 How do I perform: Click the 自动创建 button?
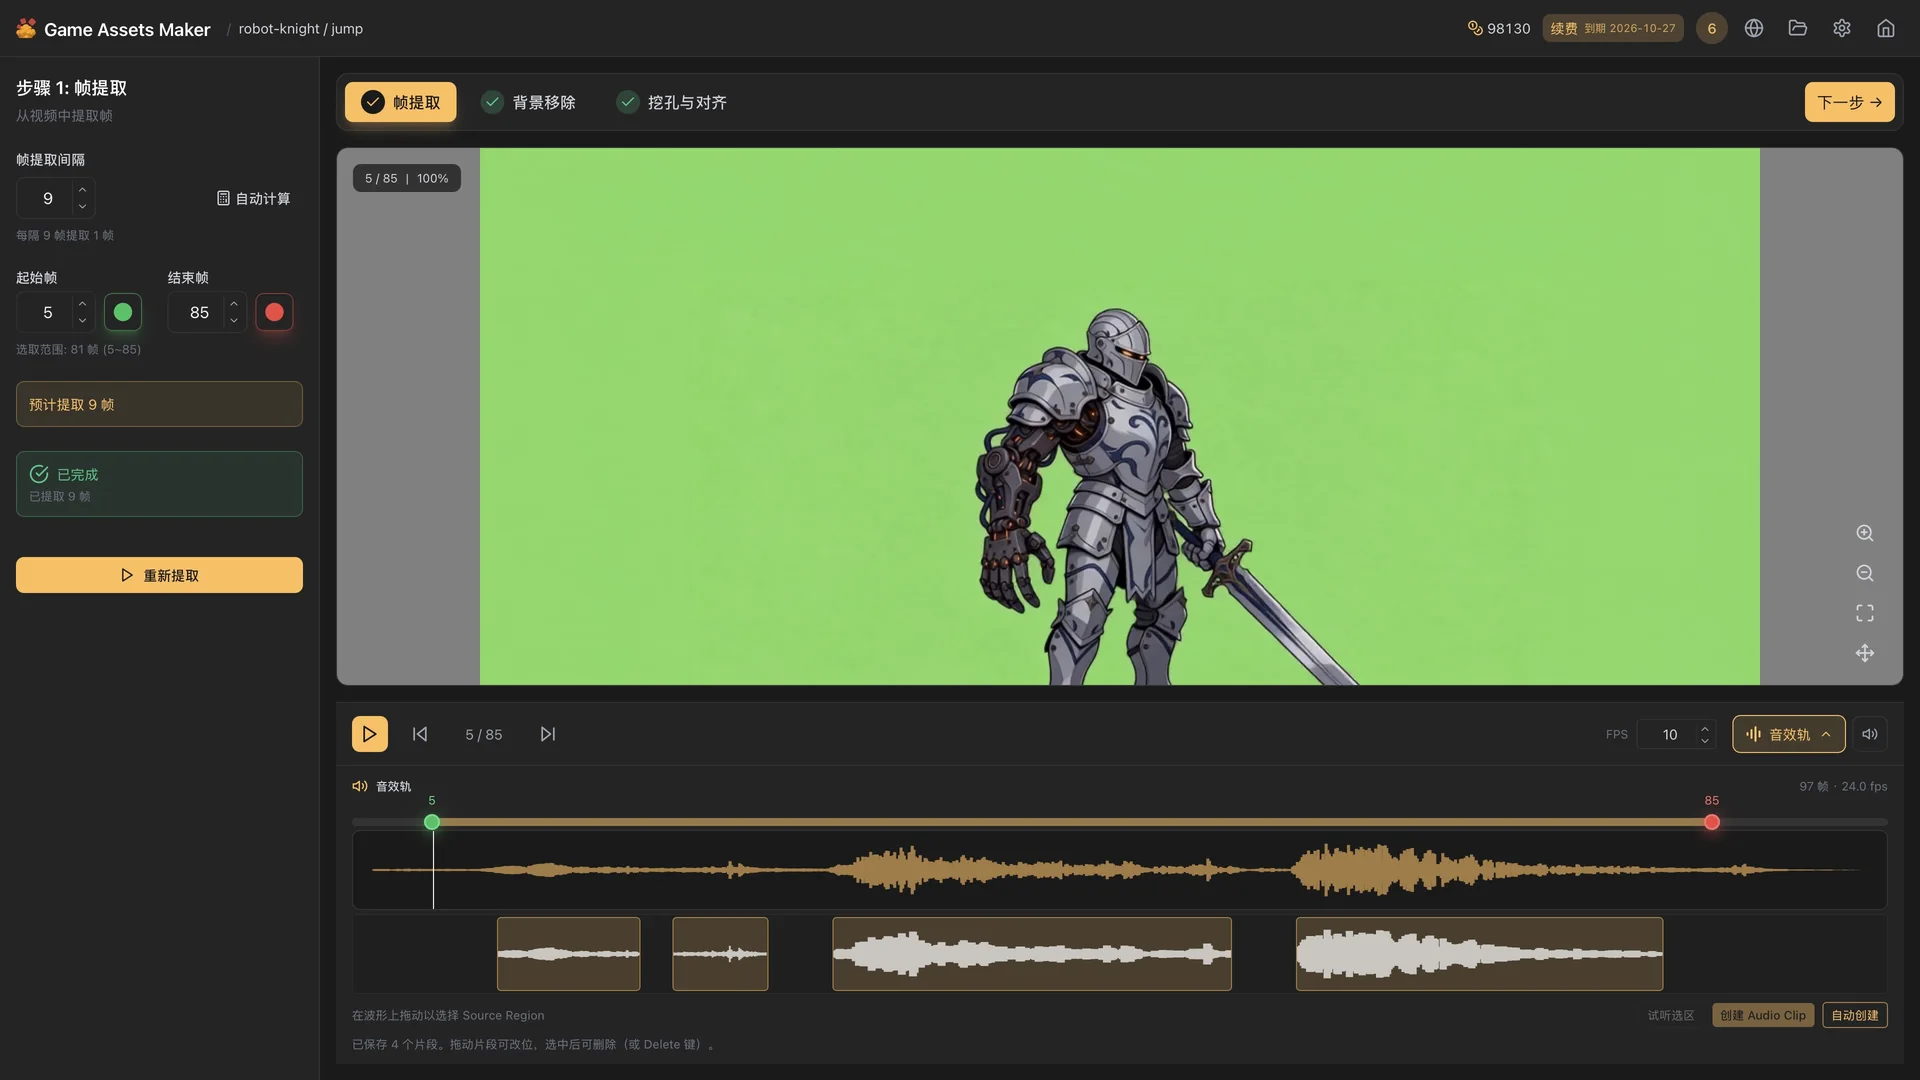coord(1855,1015)
